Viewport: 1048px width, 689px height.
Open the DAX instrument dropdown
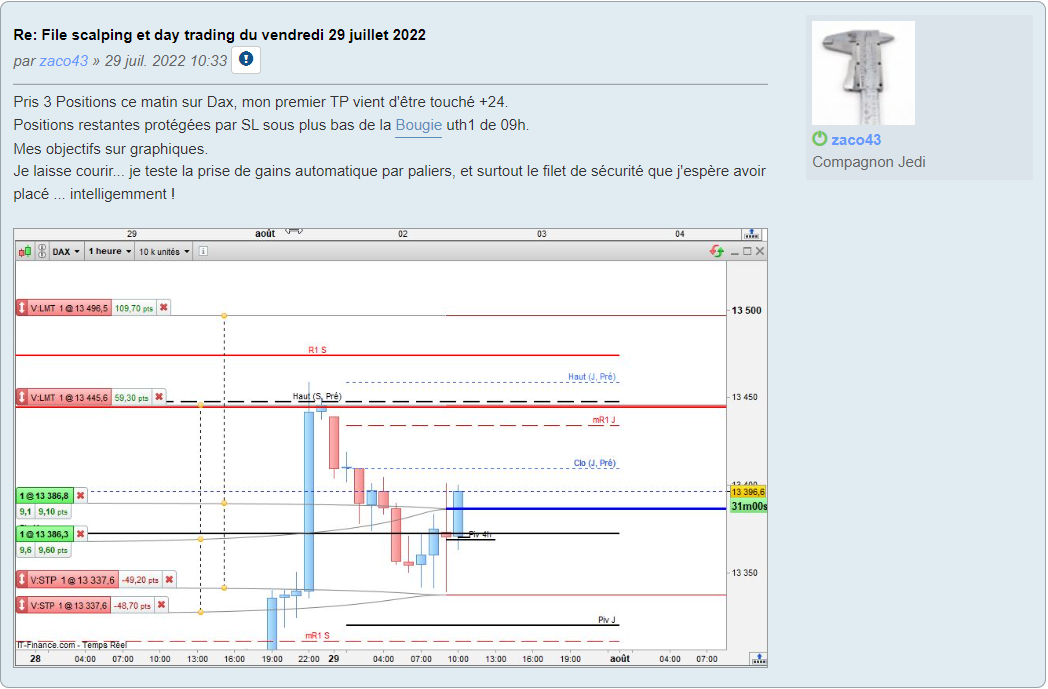66,252
